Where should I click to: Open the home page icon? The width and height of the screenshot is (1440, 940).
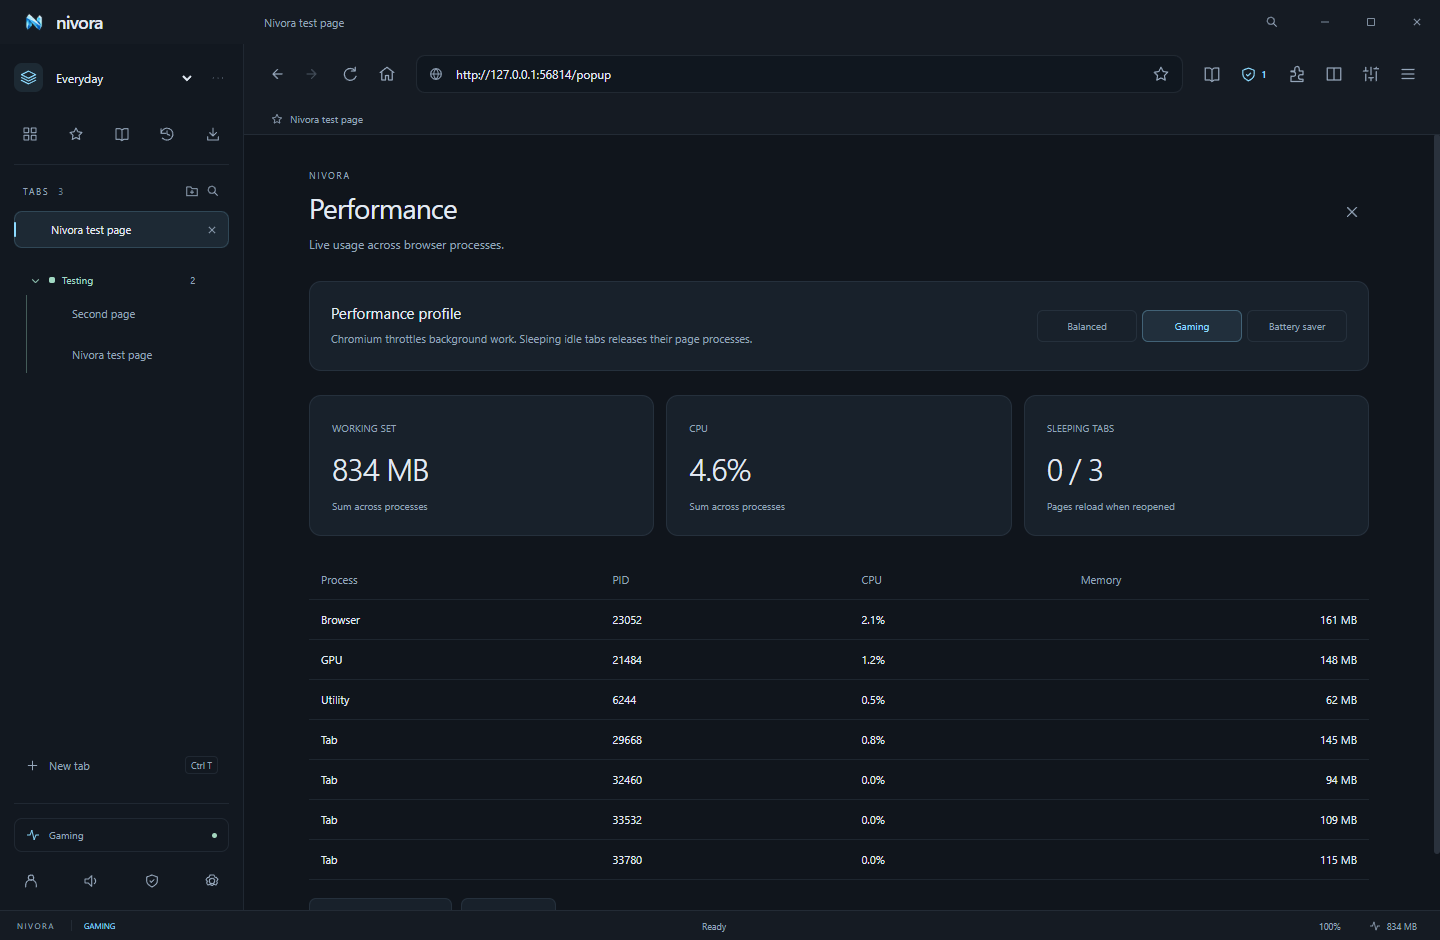click(x=387, y=74)
